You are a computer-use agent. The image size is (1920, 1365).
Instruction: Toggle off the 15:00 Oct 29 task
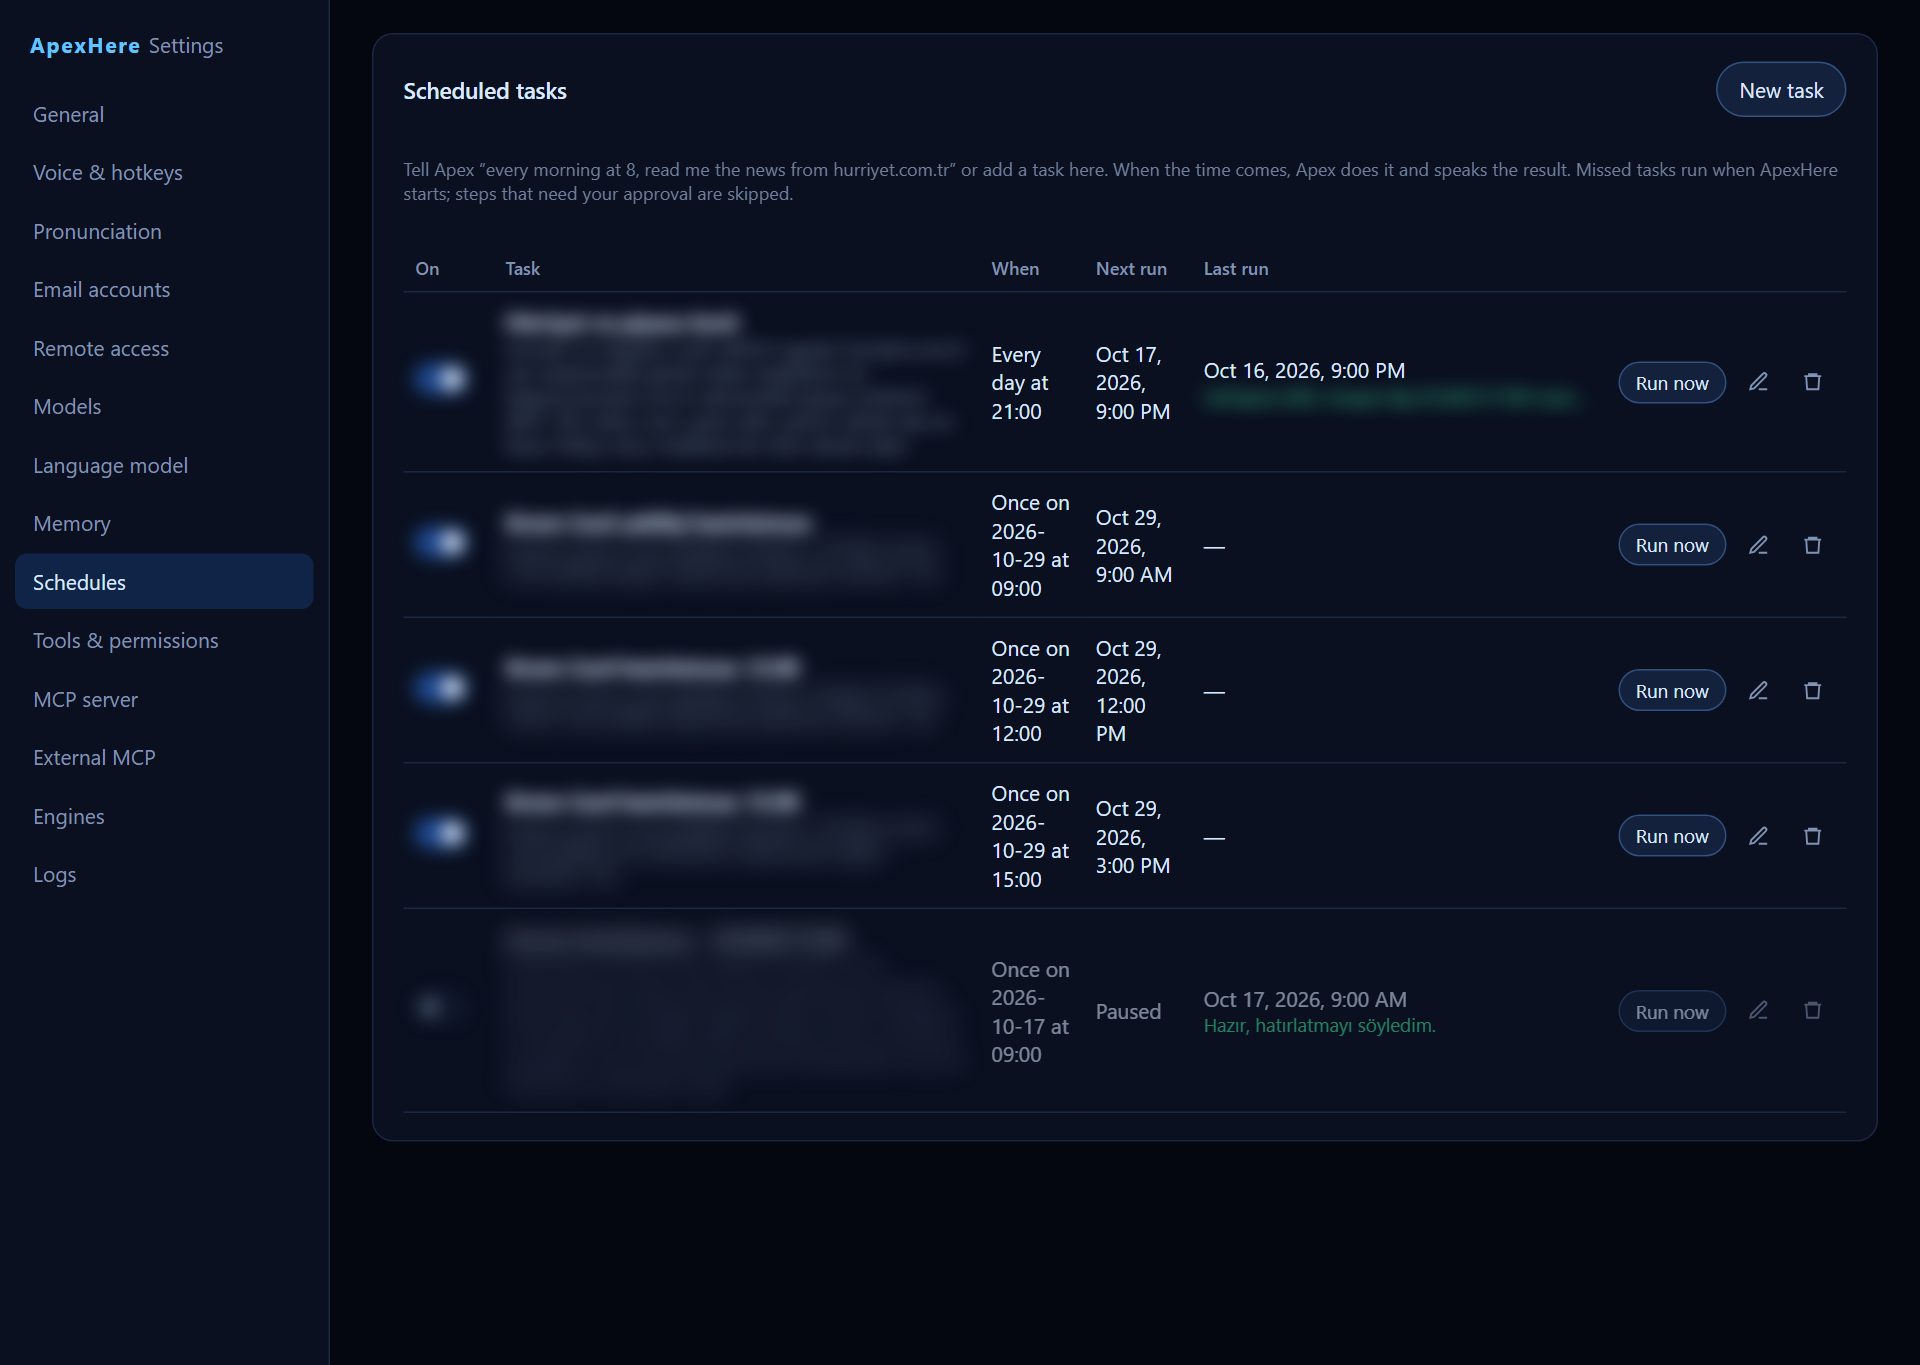[x=441, y=833]
